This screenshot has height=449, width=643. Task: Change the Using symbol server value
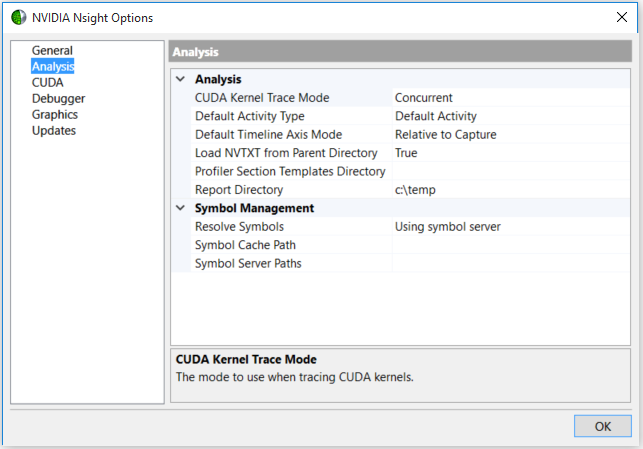click(511, 226)
